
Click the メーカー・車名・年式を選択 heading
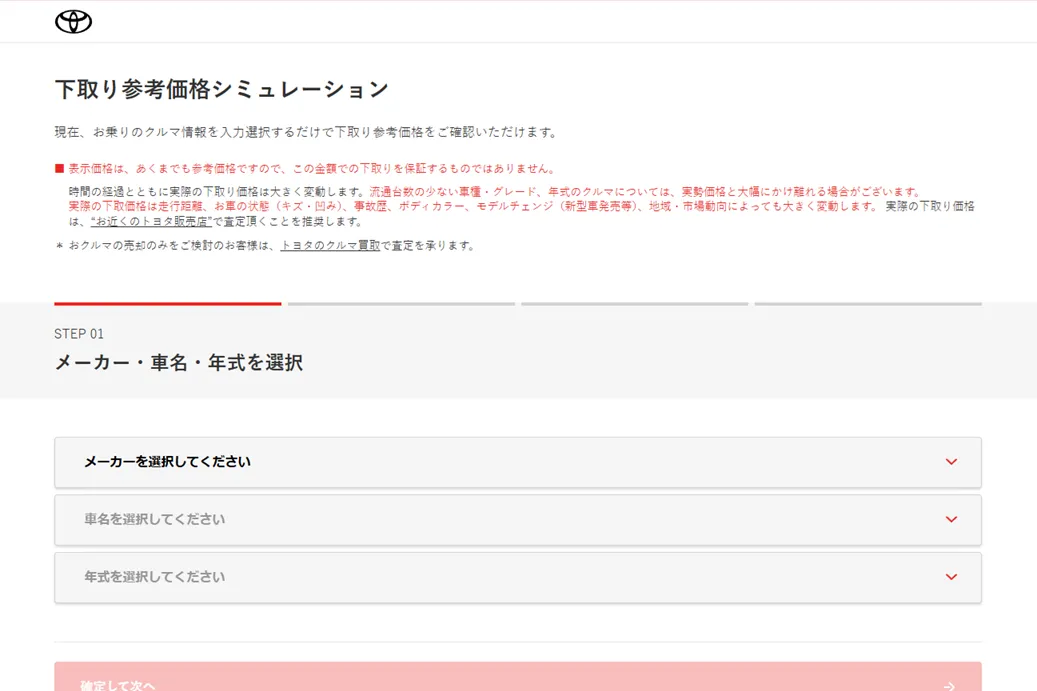[x=179, y=363]
